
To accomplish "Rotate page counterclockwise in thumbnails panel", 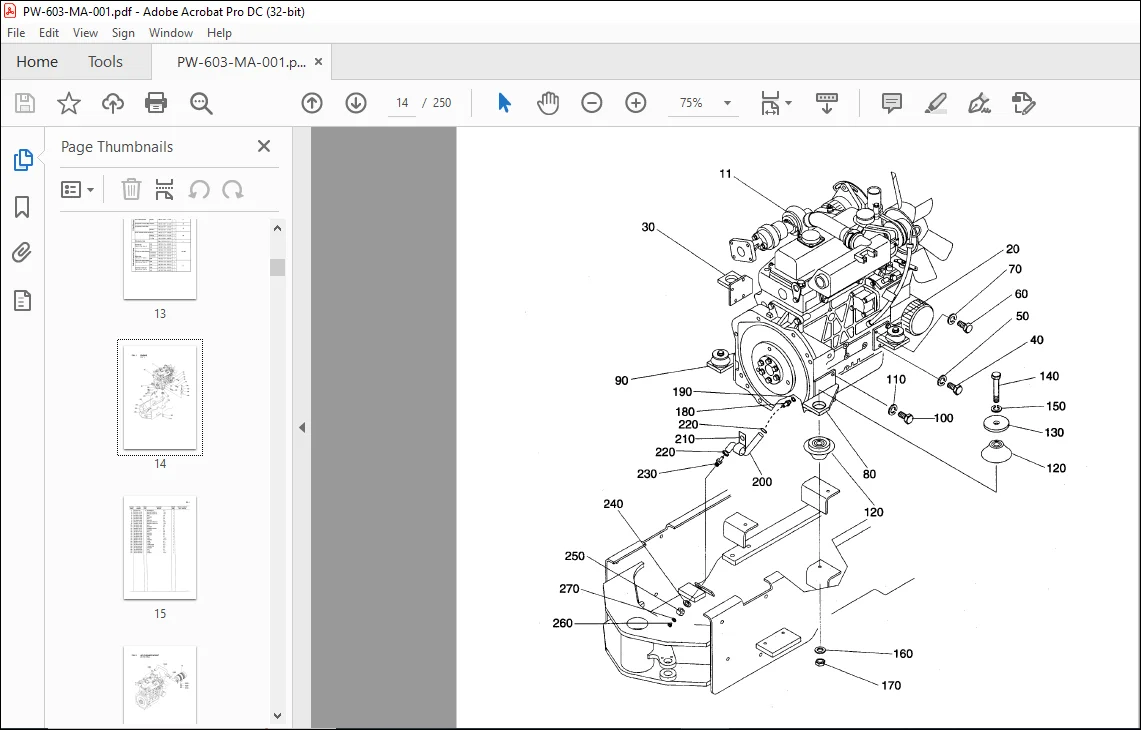I will pyautogui.click(x=199, y=190).
